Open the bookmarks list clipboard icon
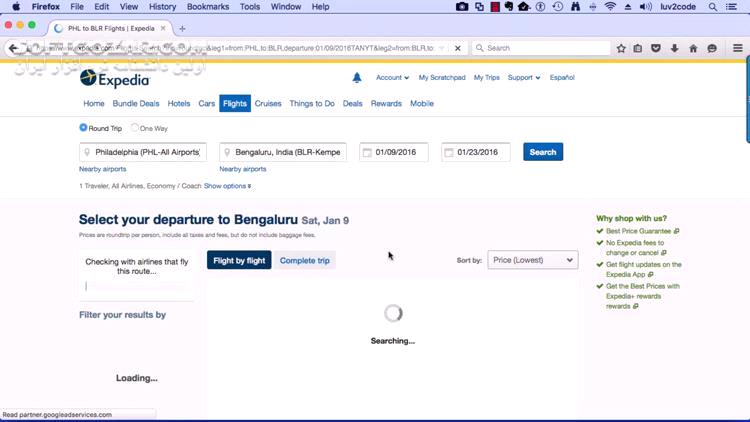 638,48
